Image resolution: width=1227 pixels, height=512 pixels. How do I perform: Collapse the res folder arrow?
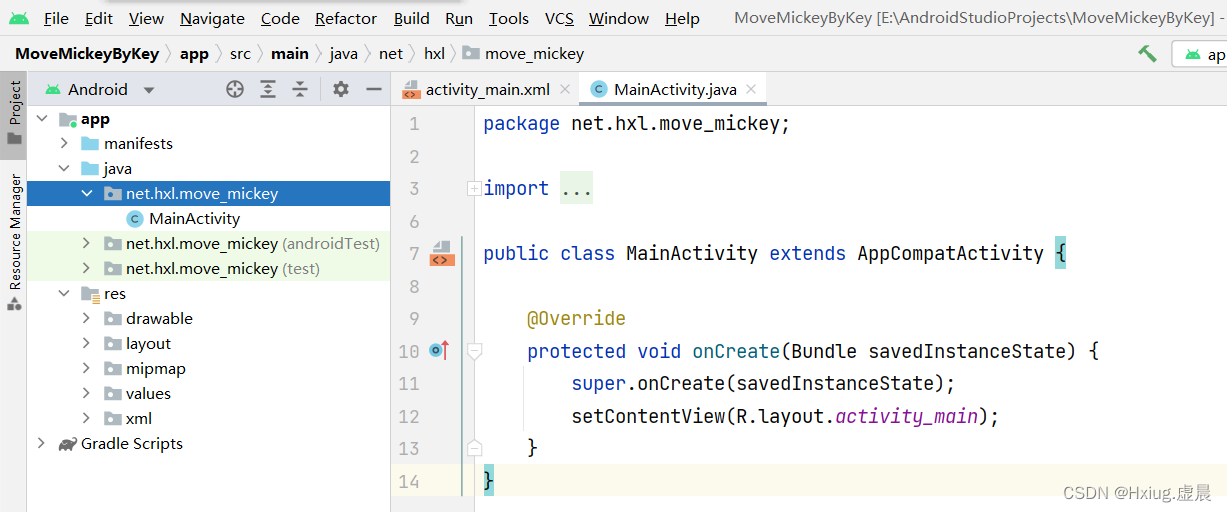(64, 294)
